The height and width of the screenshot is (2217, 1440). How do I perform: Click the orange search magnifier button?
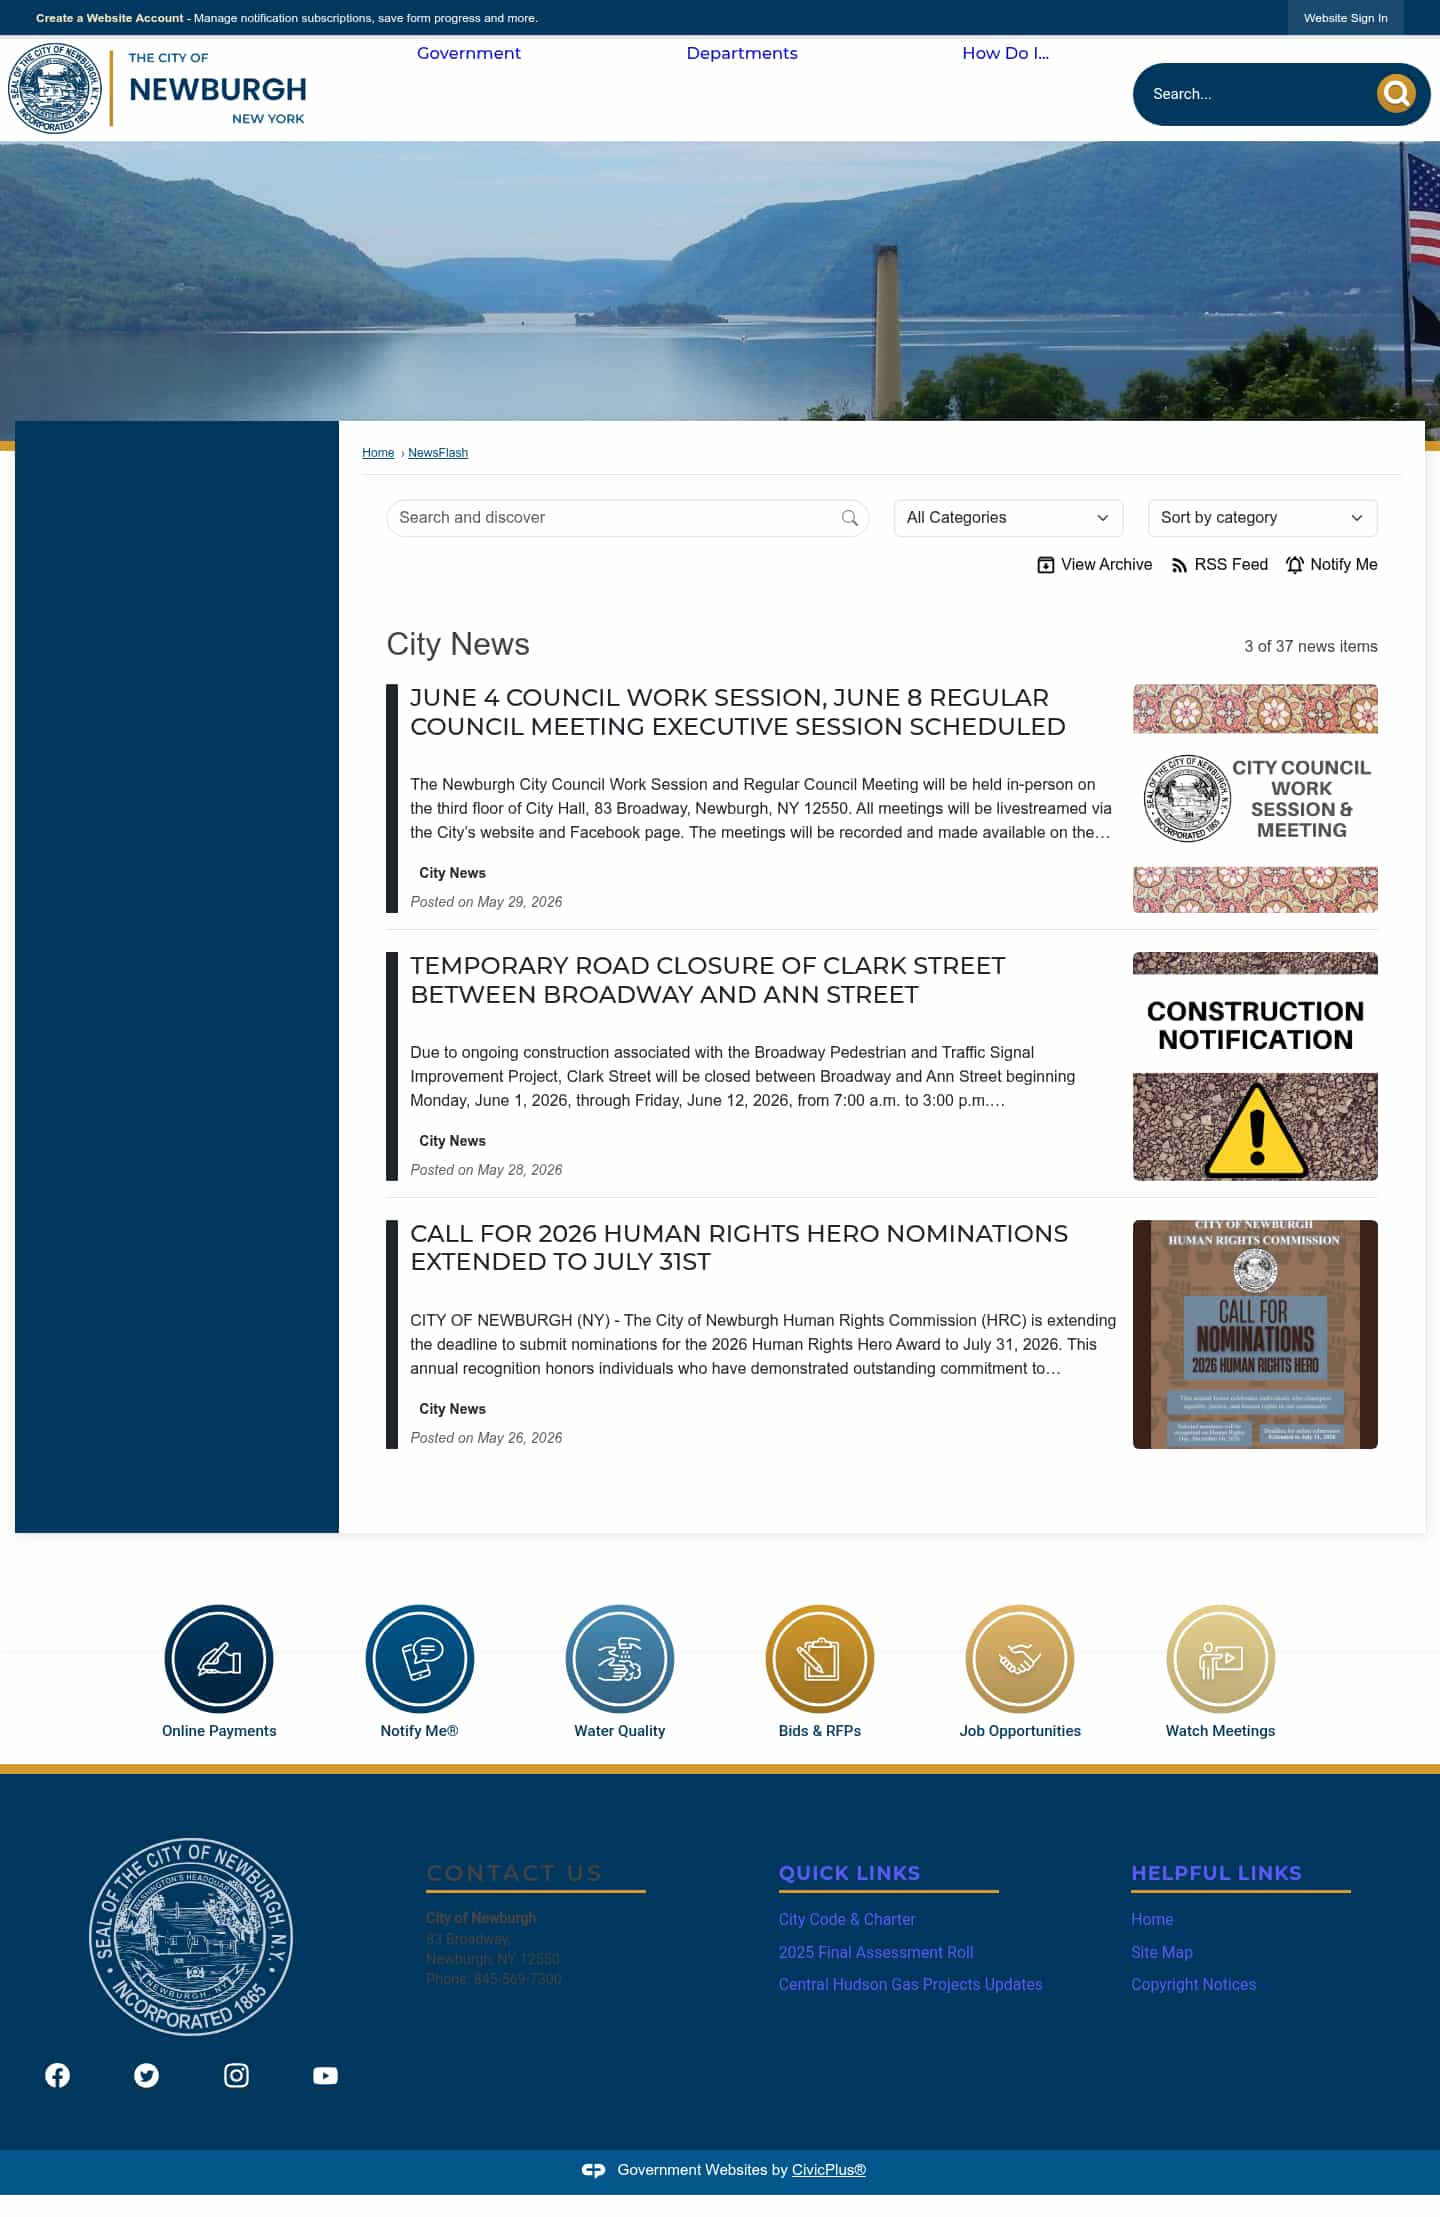(x=1396, y=94)
